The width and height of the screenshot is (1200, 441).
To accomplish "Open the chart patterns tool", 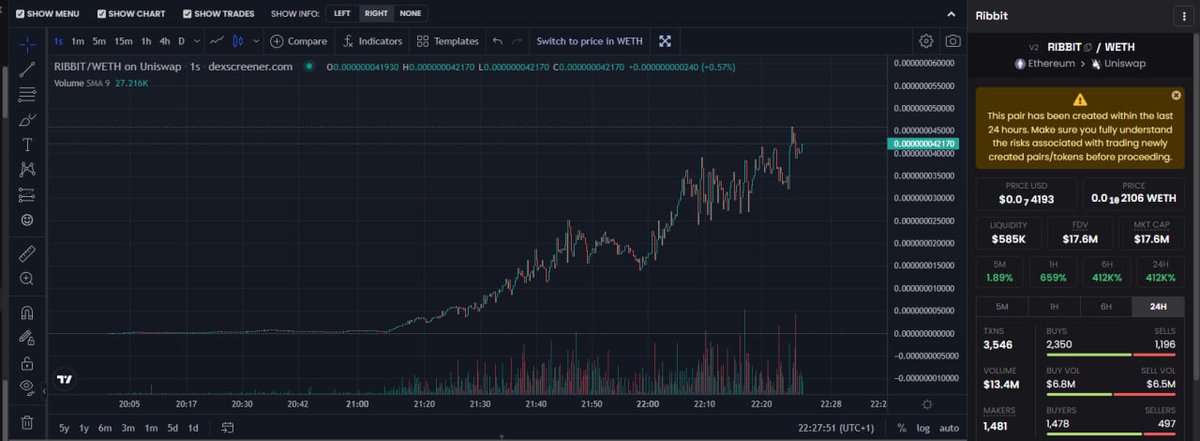I will pyautogui.click(x=28, y=169).
